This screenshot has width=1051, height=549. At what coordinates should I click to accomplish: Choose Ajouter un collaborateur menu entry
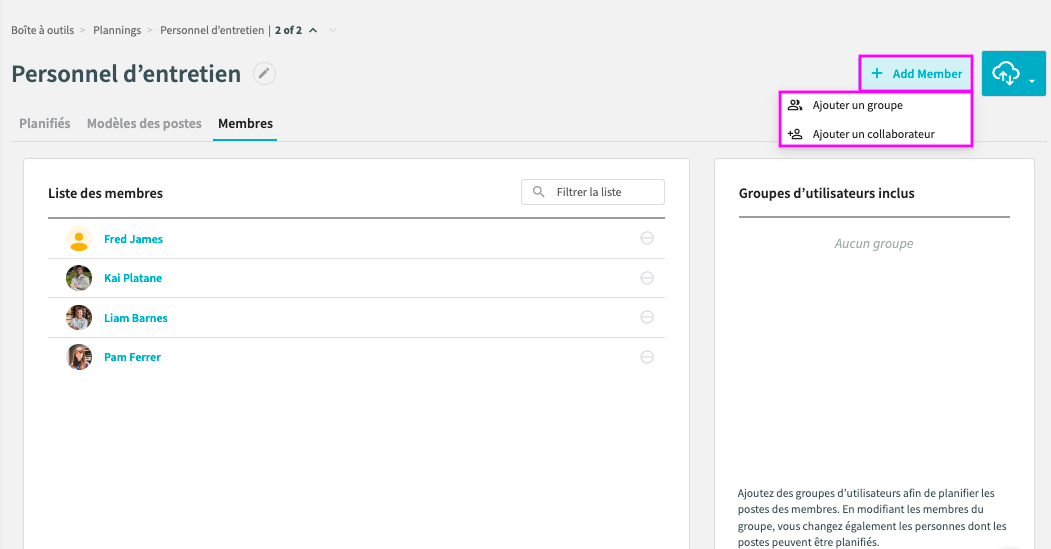875,134
